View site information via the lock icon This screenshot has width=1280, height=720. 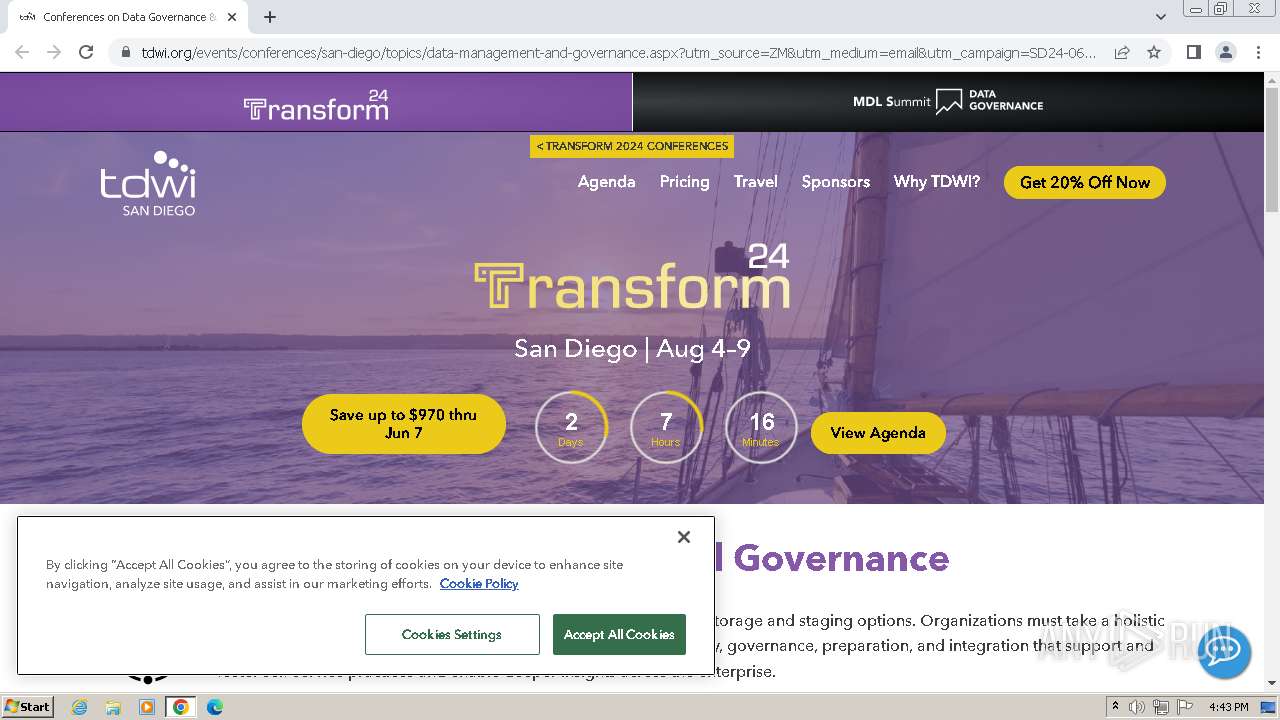[125, 52]
